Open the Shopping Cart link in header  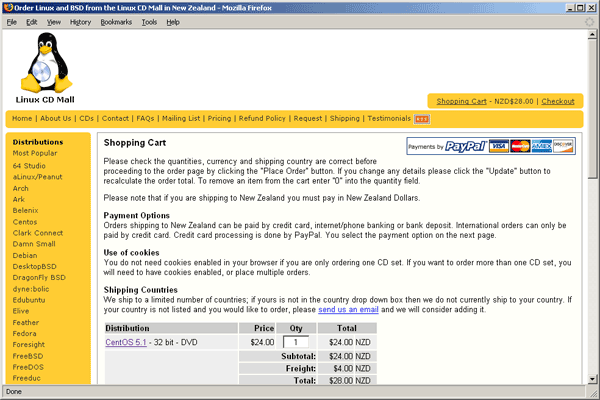pos(461,101)
